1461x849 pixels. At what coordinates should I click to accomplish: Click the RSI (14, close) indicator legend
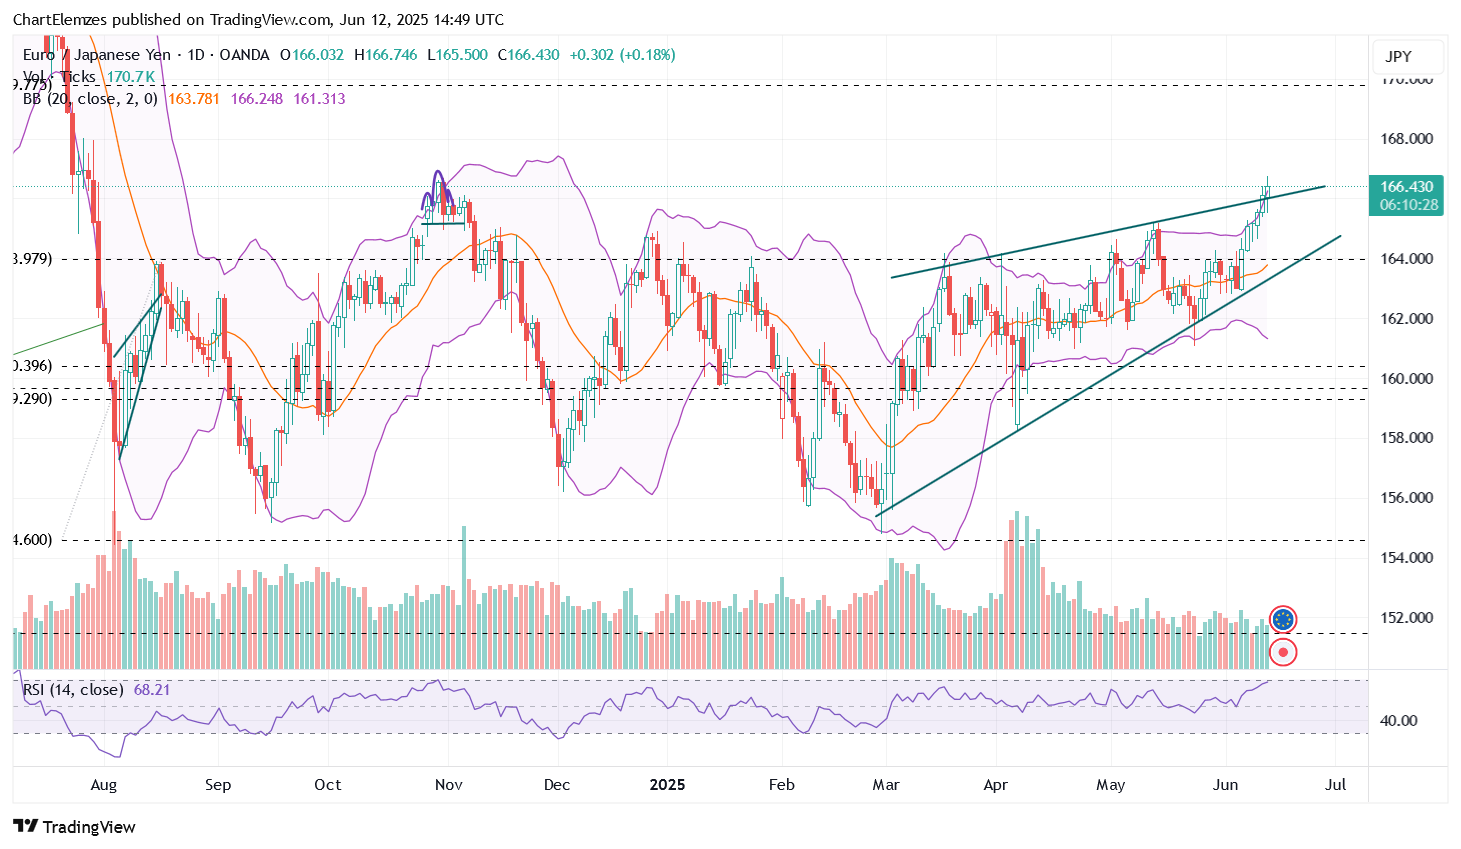click(x=73, y=690)
